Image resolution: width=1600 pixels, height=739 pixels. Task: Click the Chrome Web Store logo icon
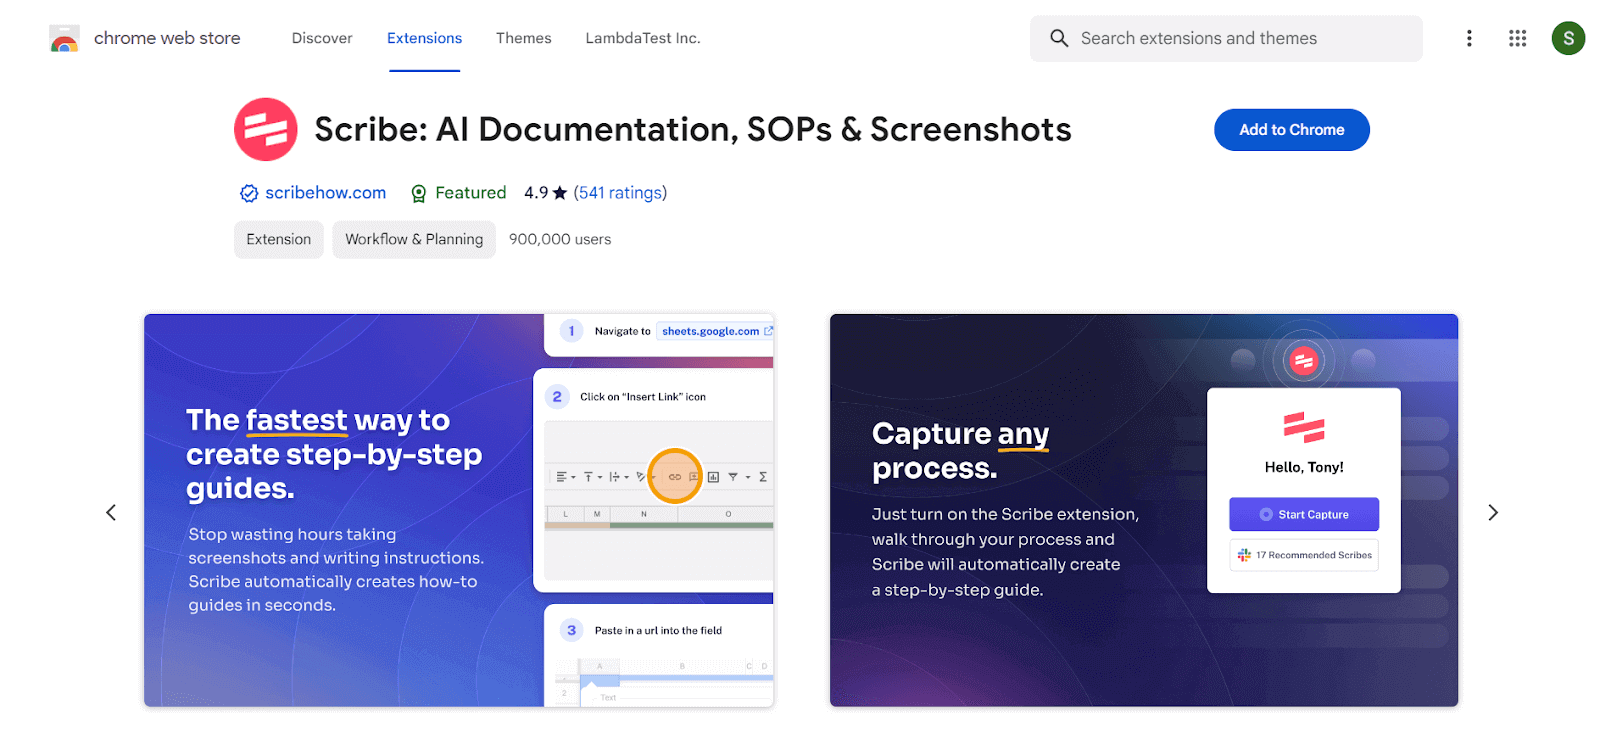pos(64,39)
